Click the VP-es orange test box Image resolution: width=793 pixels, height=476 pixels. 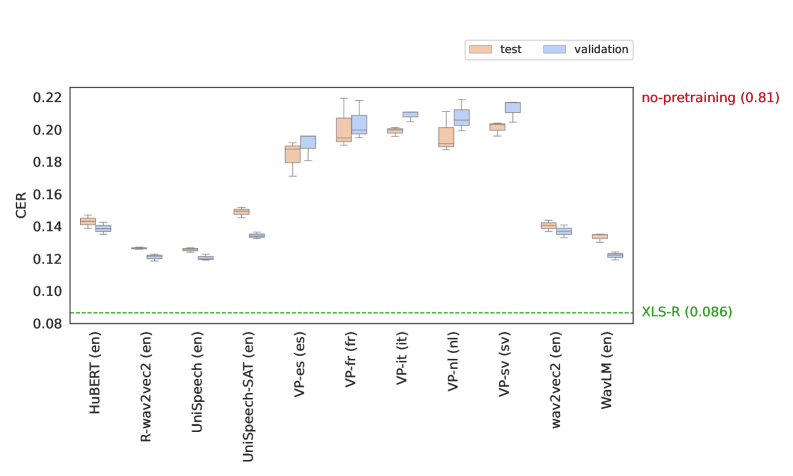(293, 154)
